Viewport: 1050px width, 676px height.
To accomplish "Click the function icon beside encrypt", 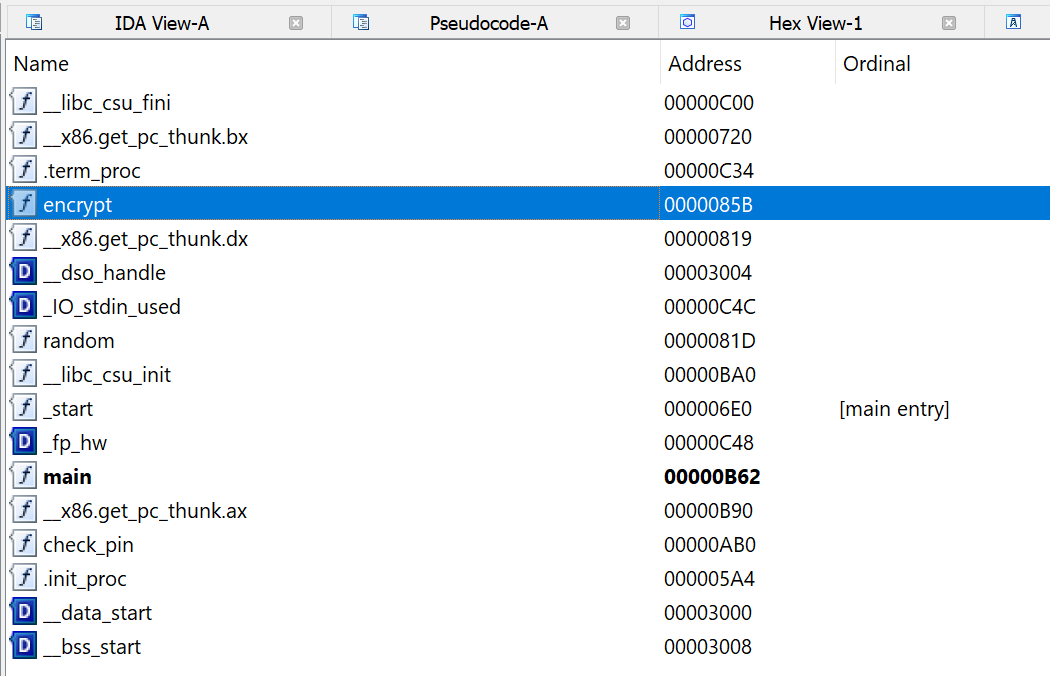I will (23, 205).
